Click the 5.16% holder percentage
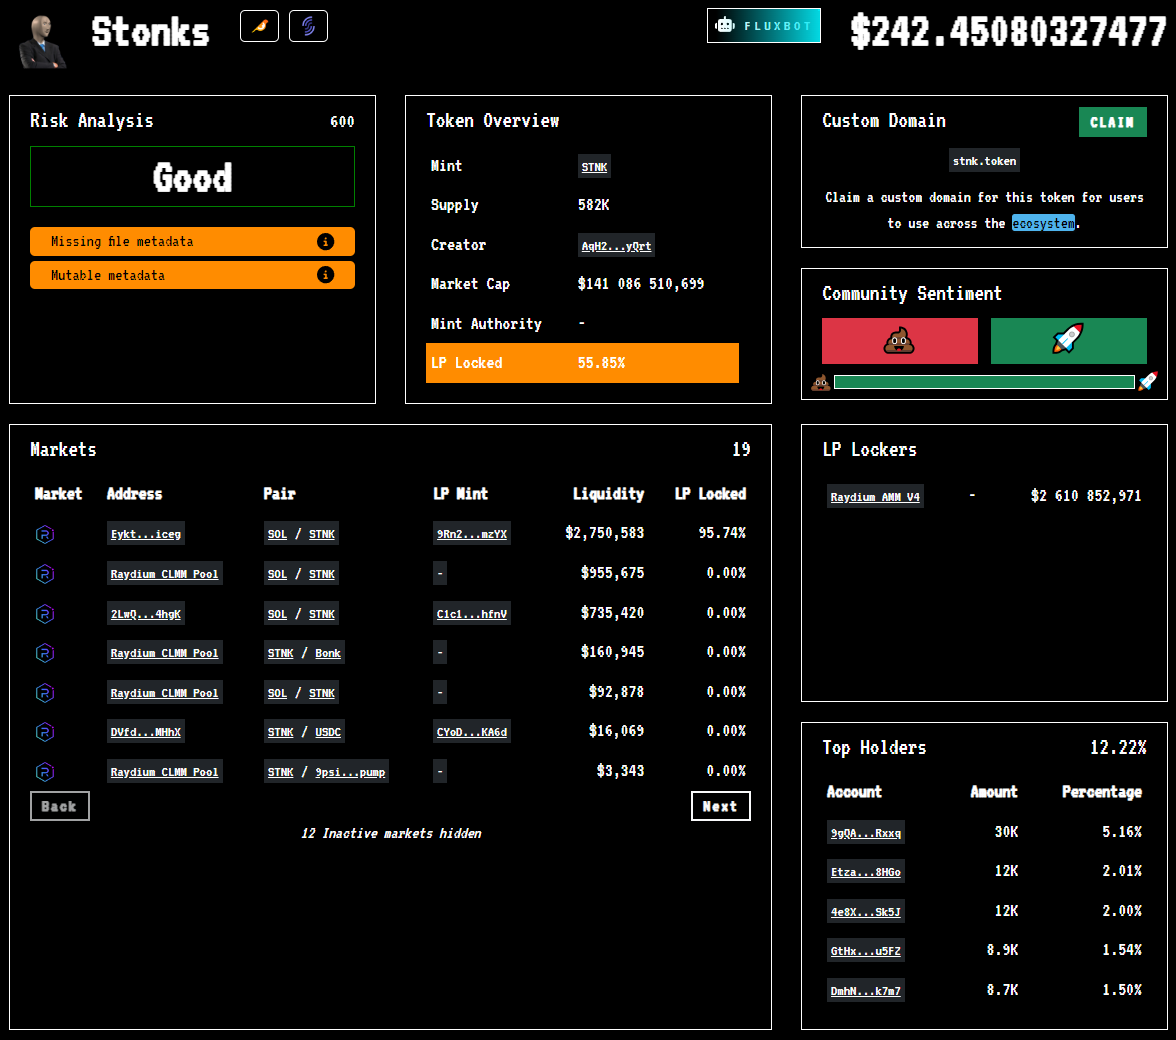Viewport: 1176px width, 1040px height. pyautogui.click(x=1121, y=832)
